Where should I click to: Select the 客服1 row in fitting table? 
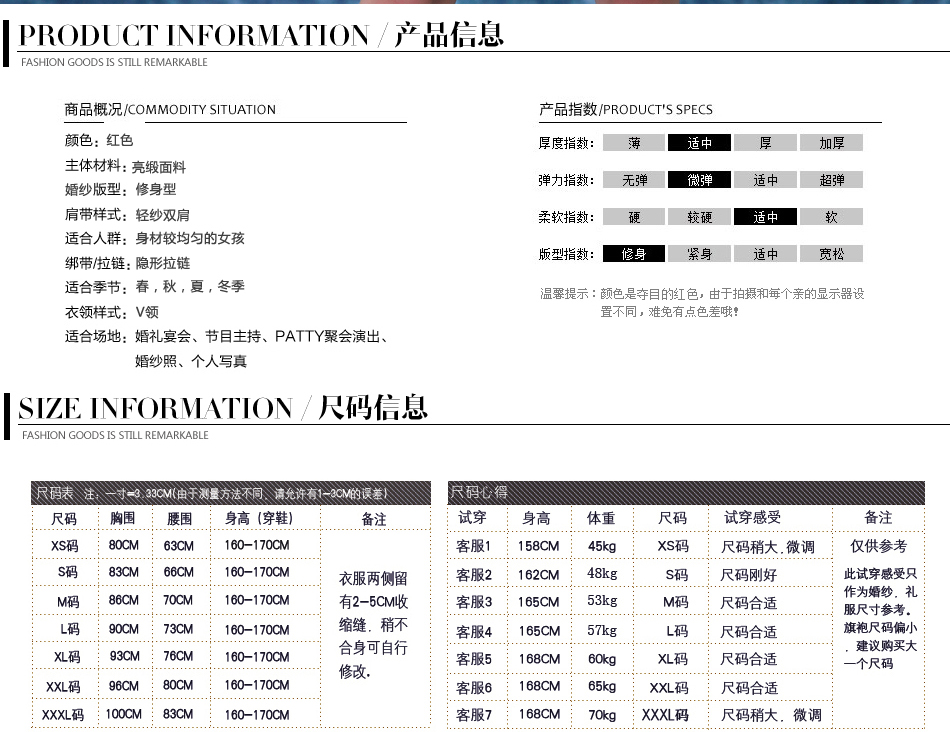[x=474, y=546]
